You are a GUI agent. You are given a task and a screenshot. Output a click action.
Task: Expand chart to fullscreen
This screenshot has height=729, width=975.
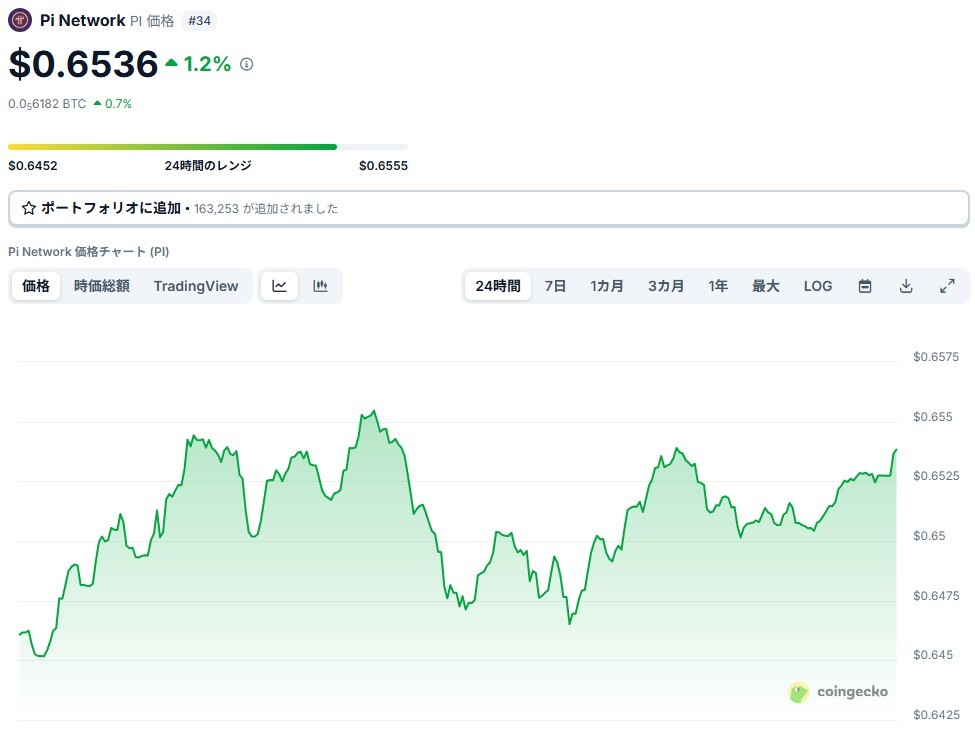(x=947, y=286)
